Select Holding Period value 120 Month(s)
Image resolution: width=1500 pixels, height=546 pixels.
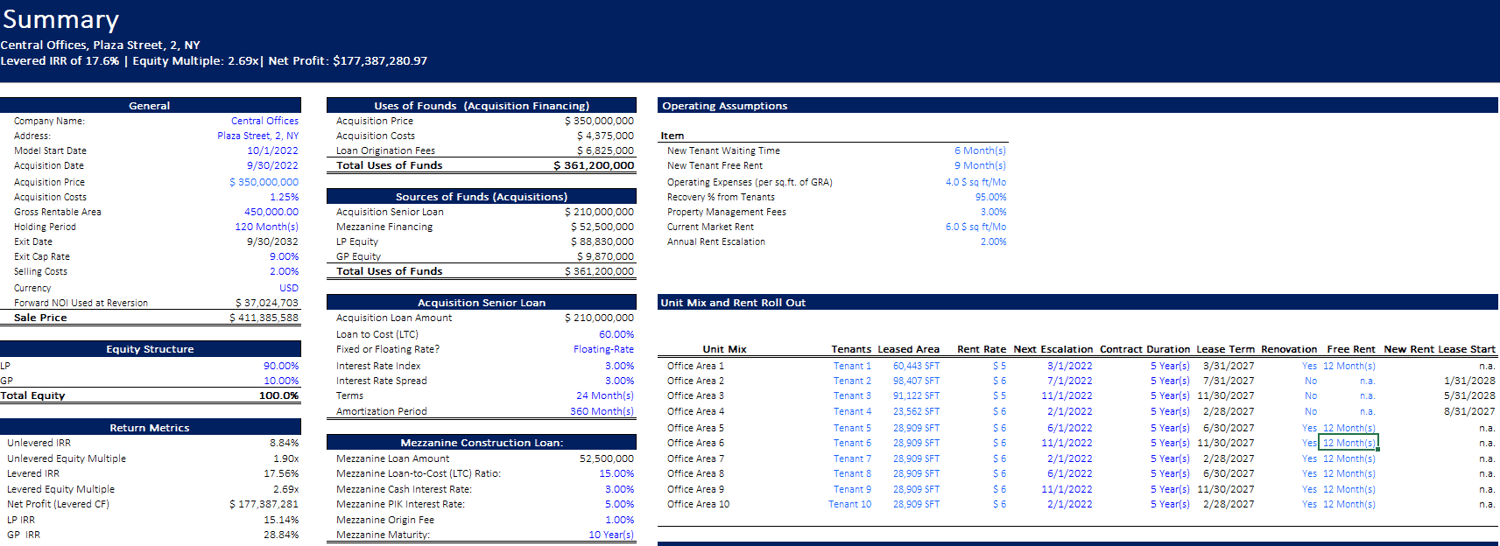point(266,227)
